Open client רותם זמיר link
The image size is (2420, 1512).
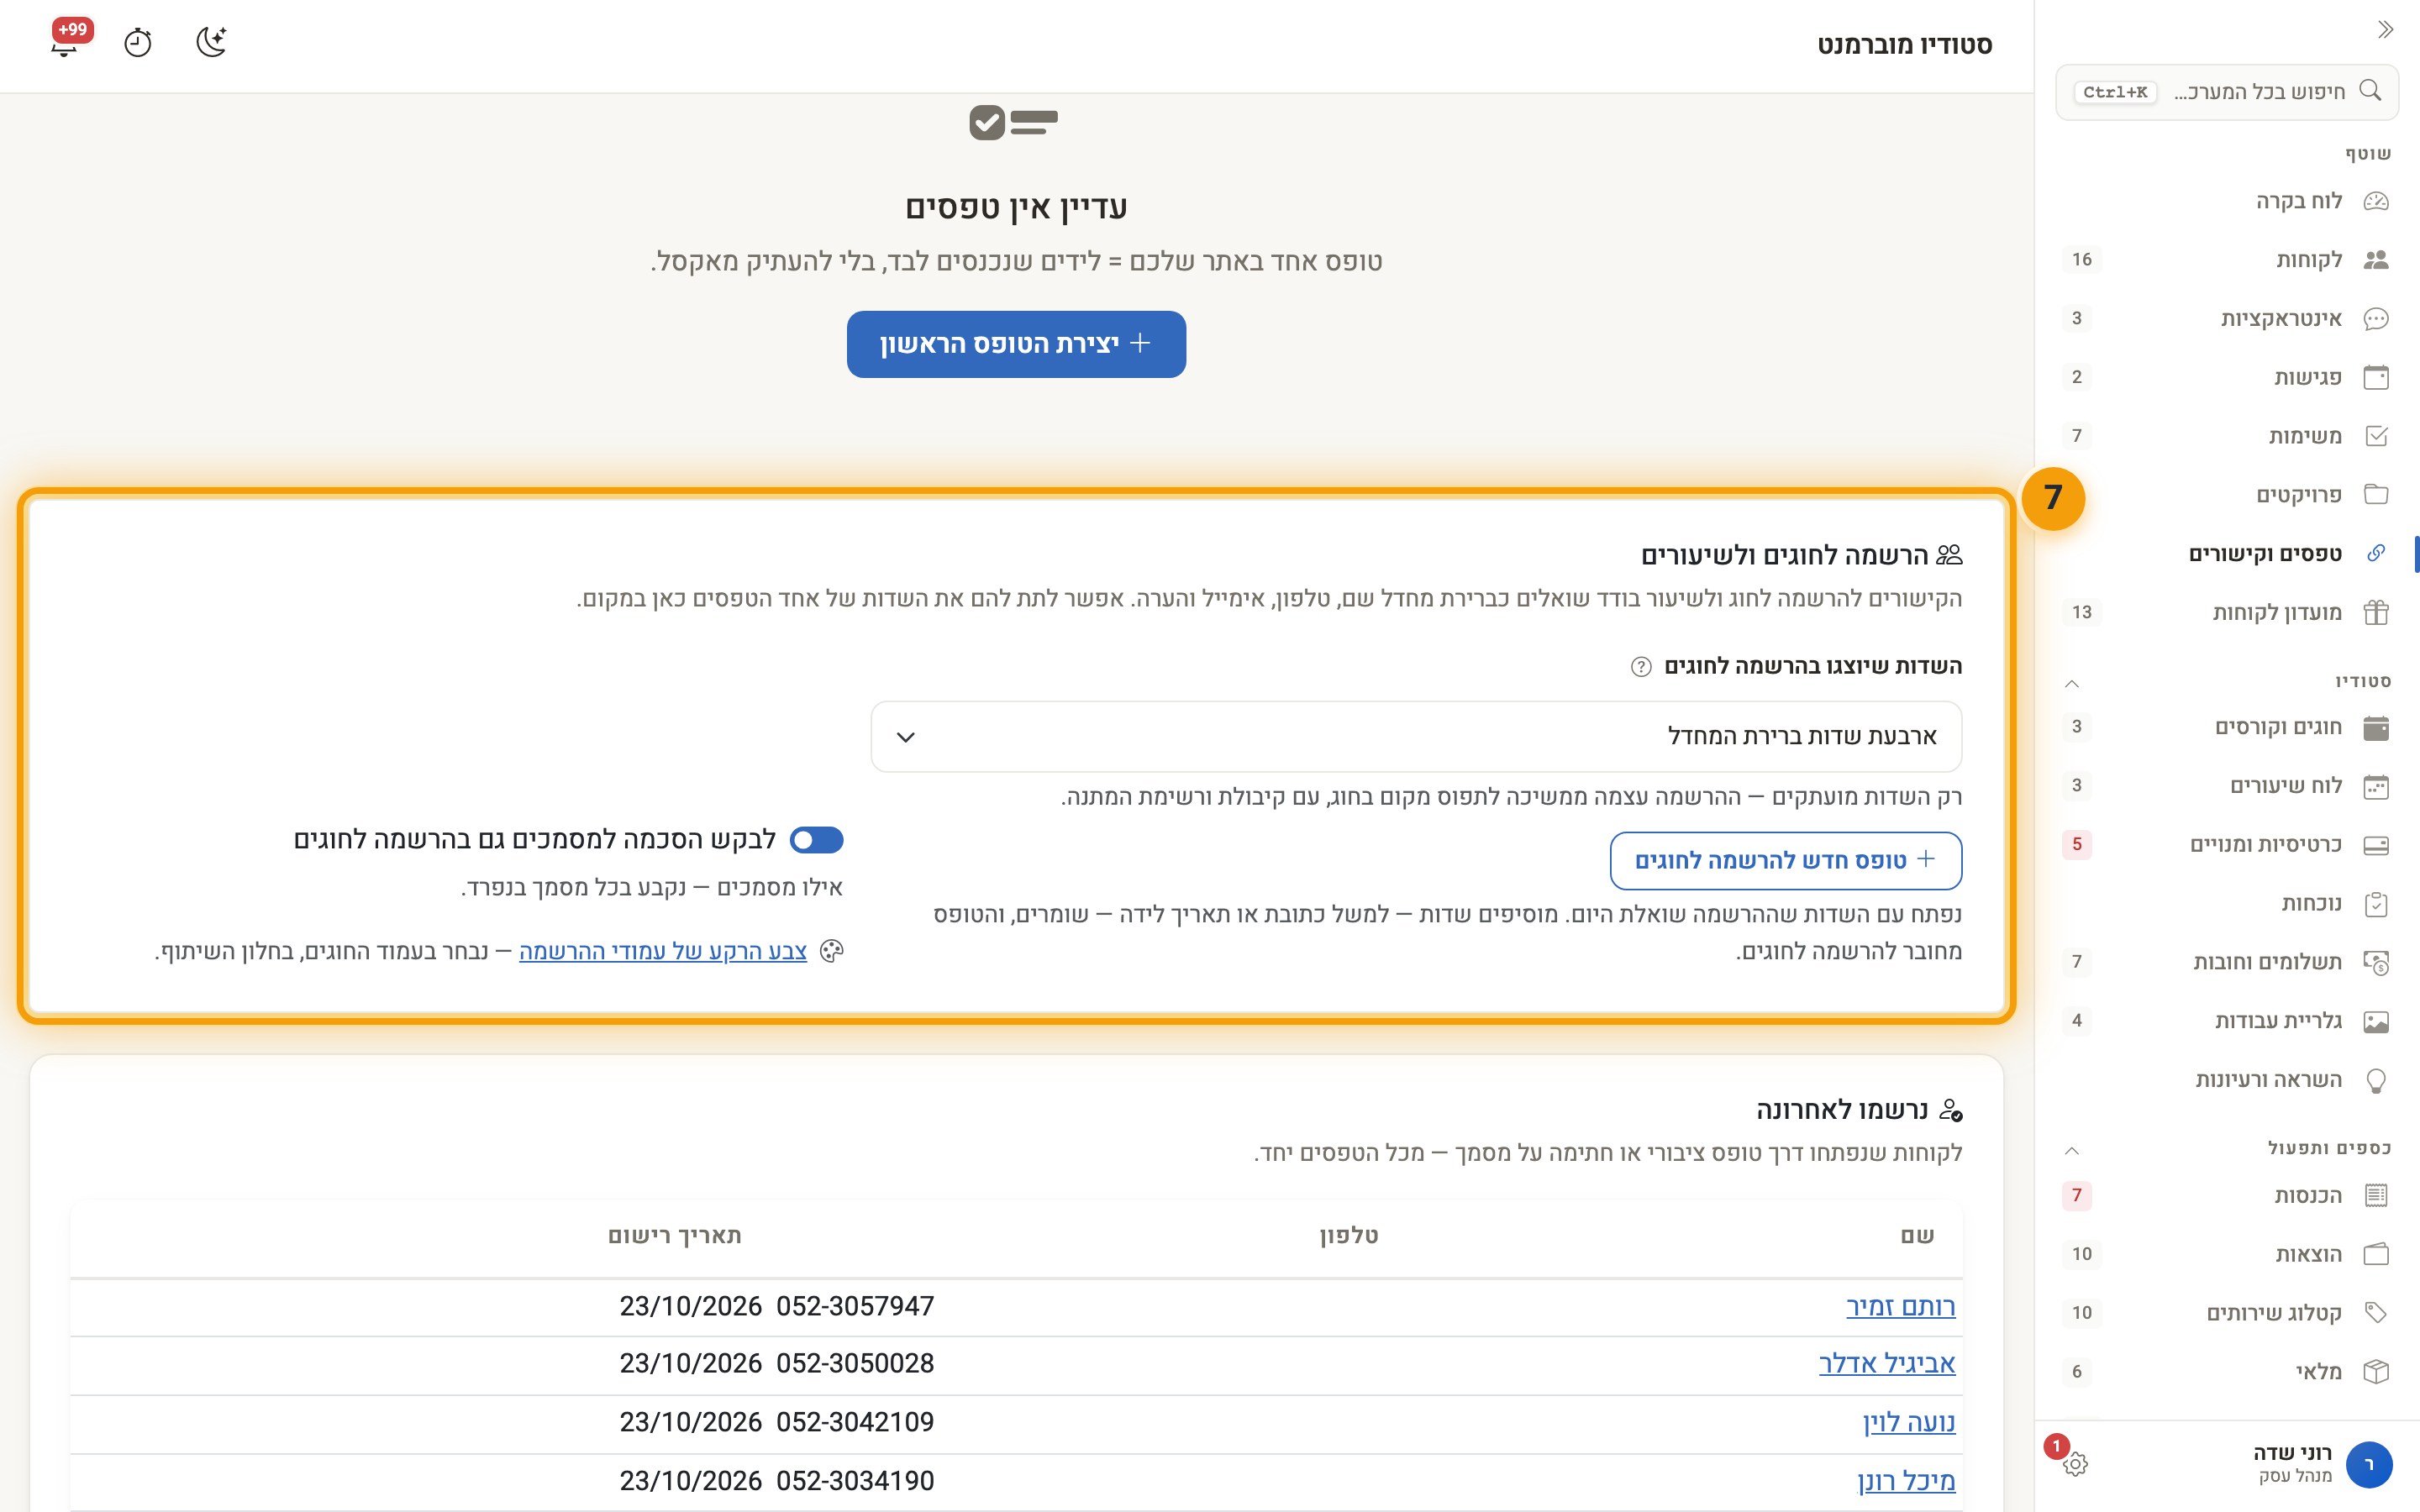[1900, 1306]
